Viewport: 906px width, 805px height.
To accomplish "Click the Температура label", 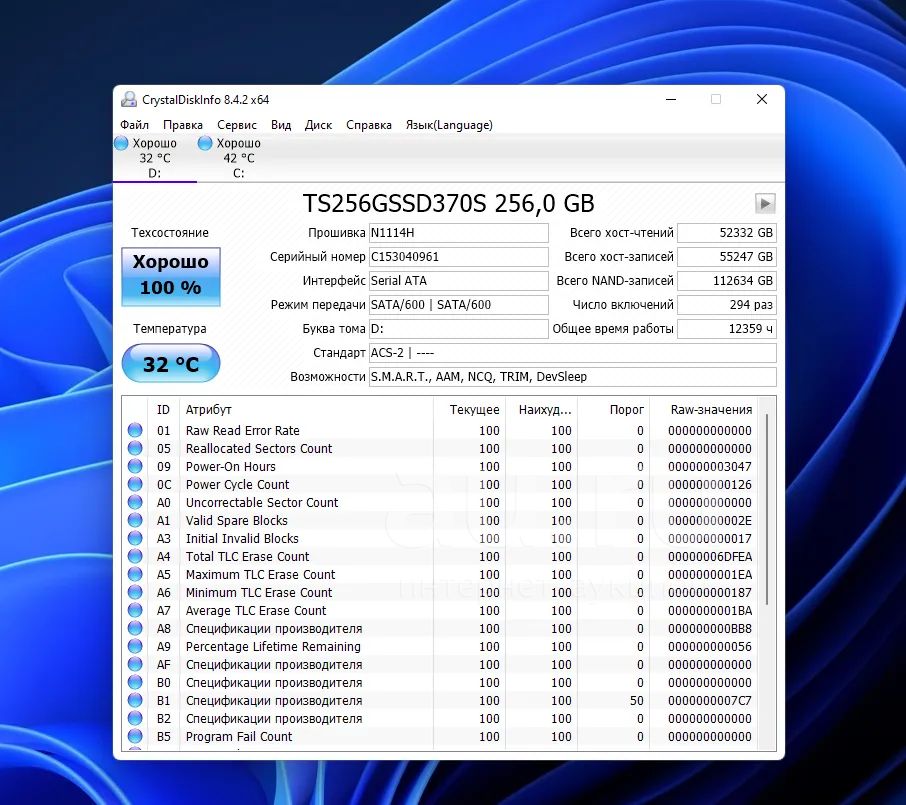I will tap(170, 329).
